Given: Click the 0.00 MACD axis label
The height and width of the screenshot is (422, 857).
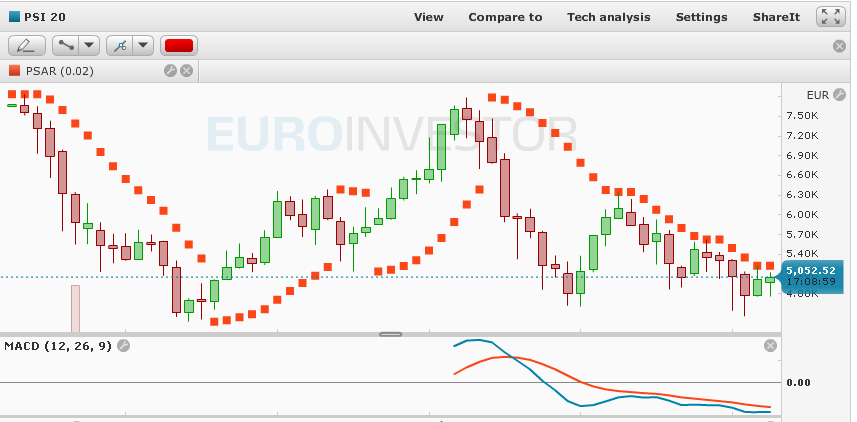Looking at the screenshot, I should click(798, 382).
